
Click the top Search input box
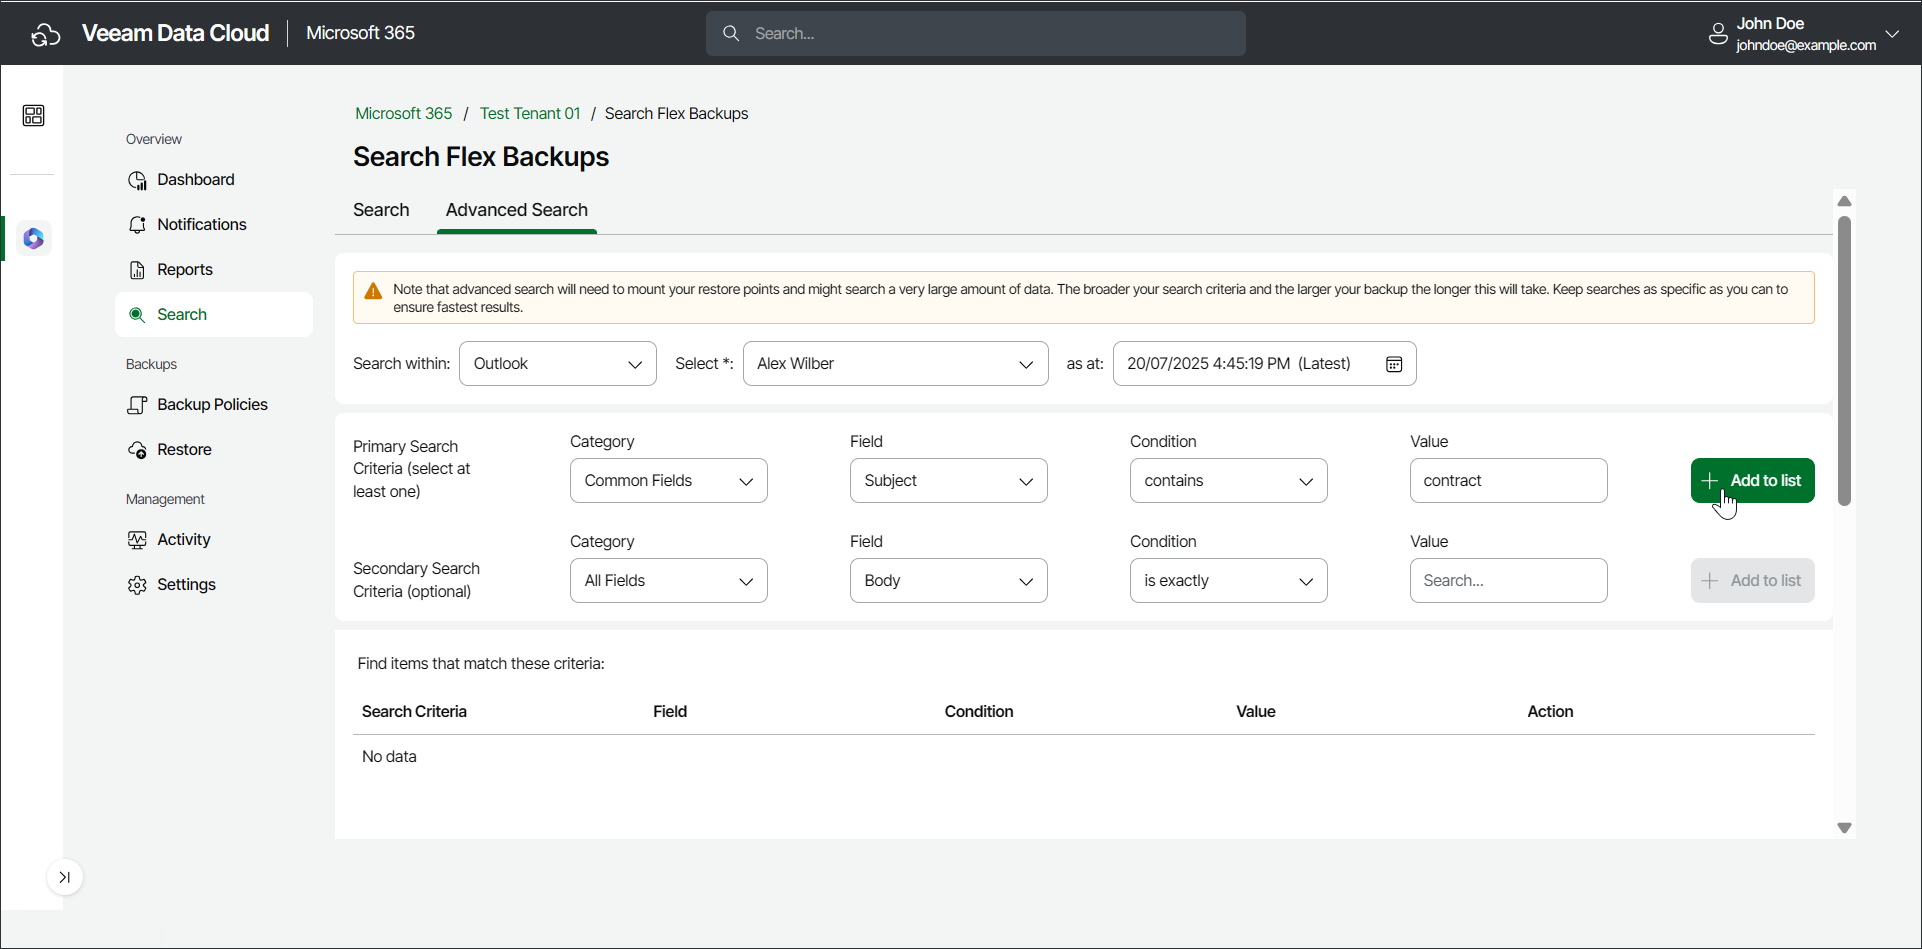click(x=976, y=34)
